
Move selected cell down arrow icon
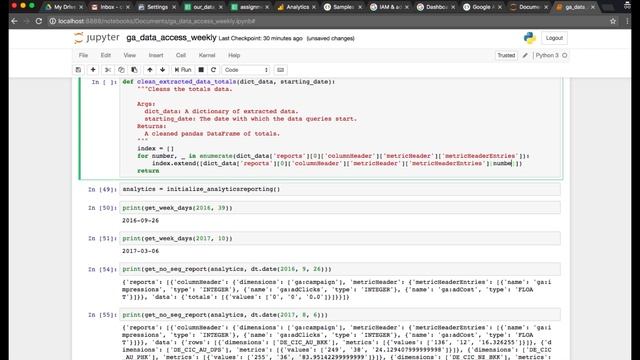pos(162,70)
